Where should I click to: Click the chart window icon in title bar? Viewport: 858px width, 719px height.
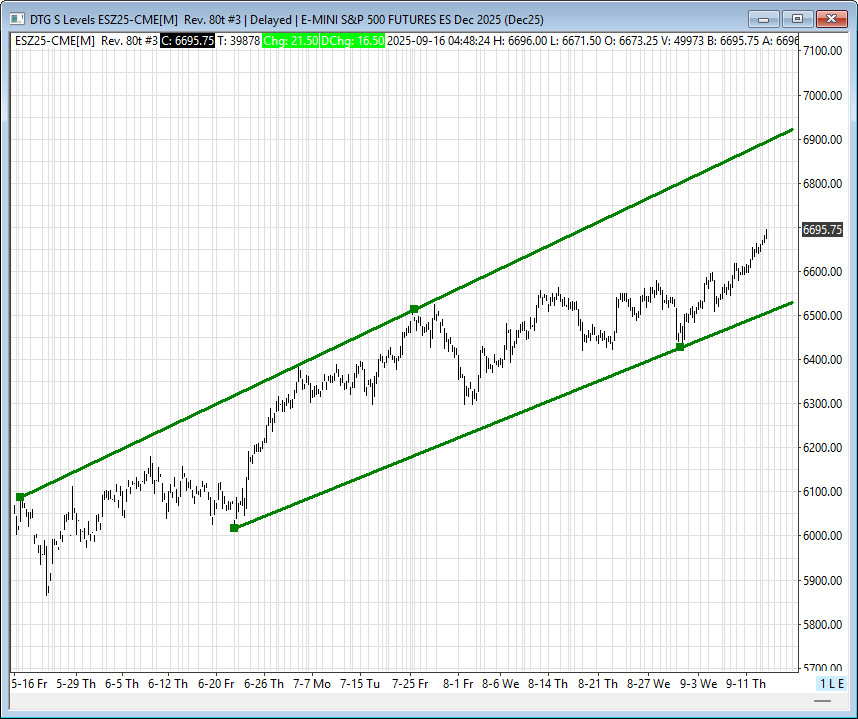pos(17,19)
